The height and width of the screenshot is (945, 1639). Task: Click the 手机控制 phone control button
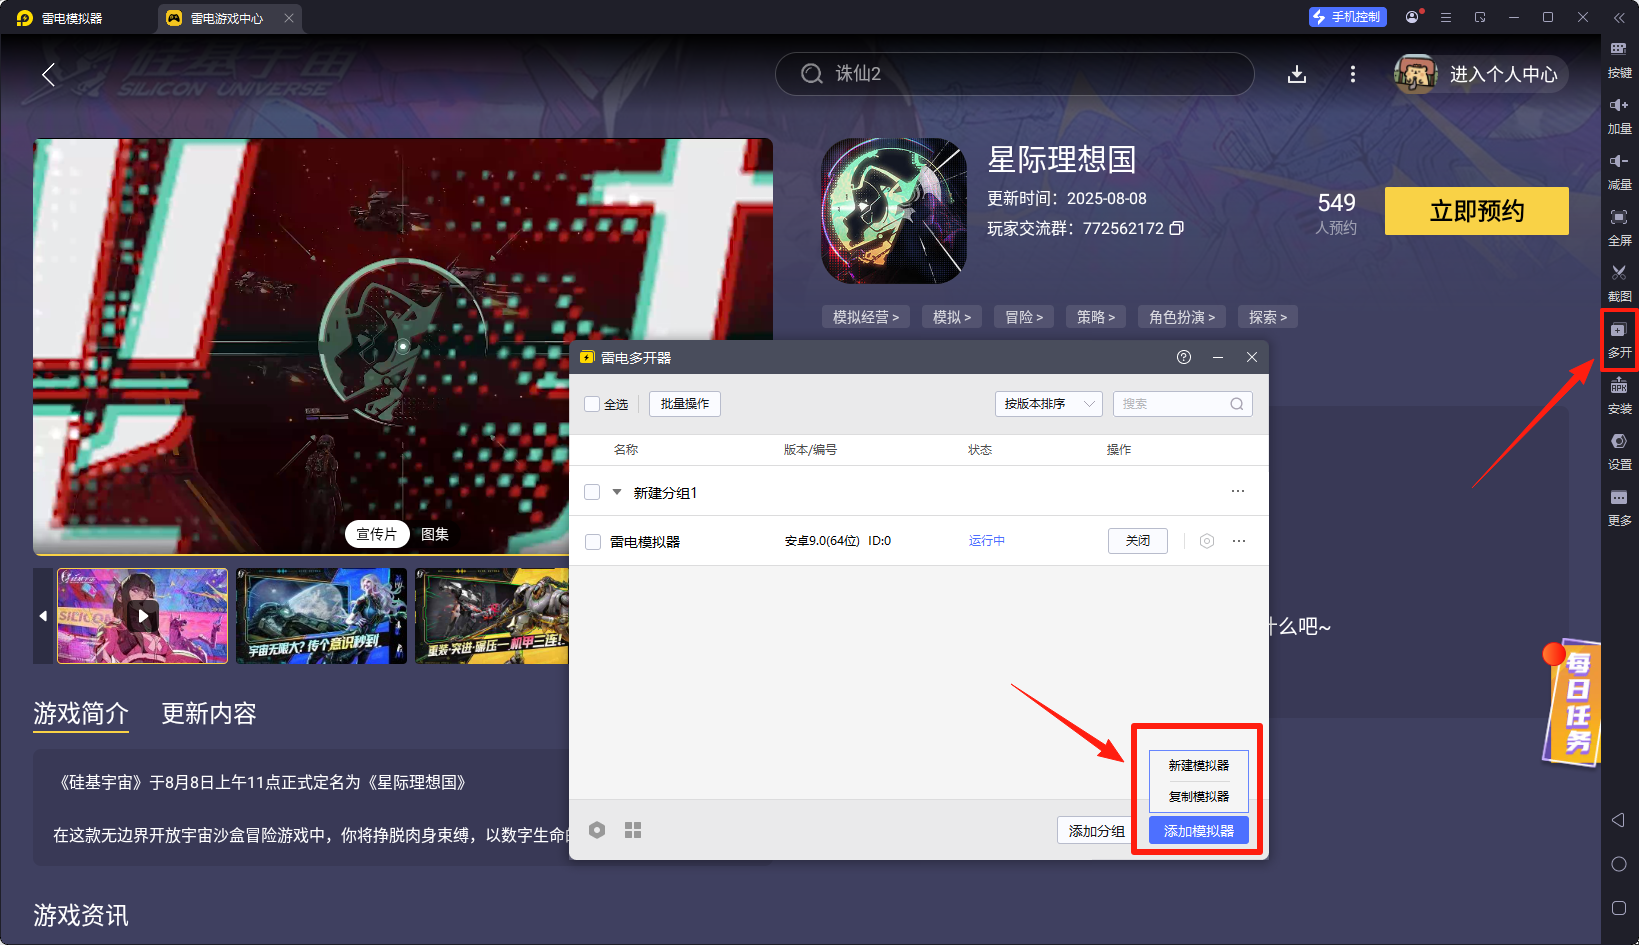[1347, 17]
